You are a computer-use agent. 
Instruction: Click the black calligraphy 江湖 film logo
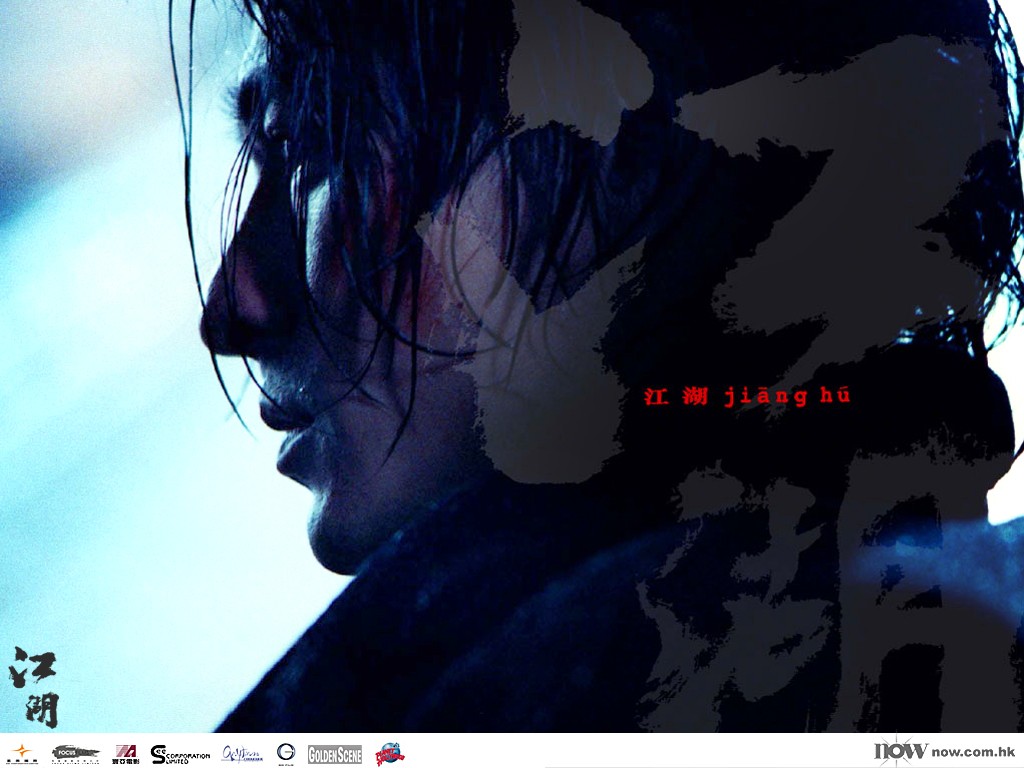34,688
